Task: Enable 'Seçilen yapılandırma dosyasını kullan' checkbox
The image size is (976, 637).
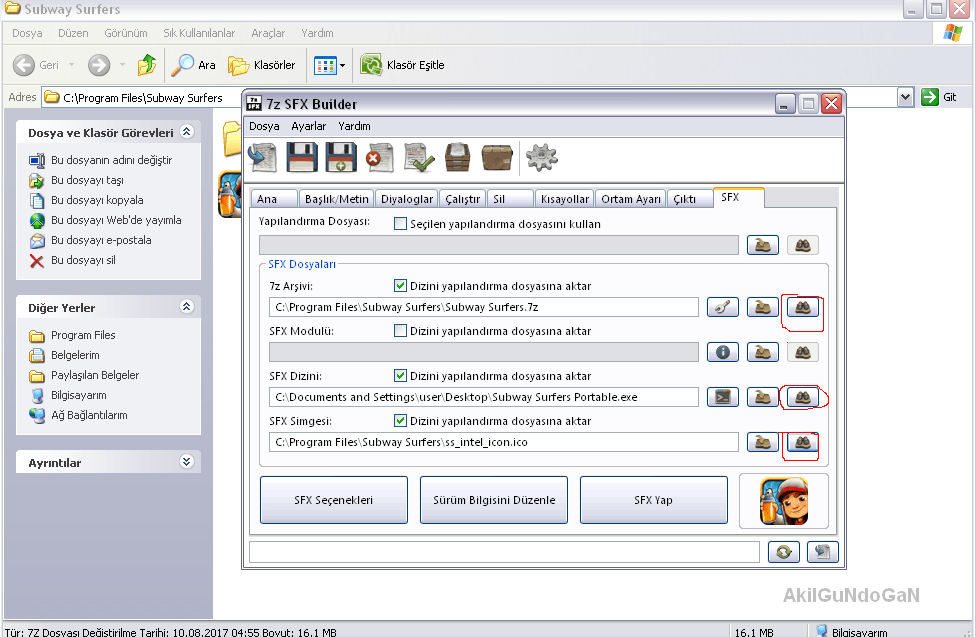Action: (x=401, y=224)
